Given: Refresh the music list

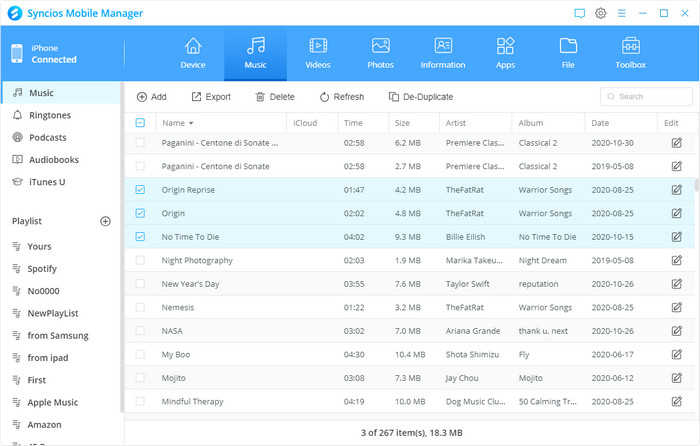Looking at the screenshot, I should [342, 97].
